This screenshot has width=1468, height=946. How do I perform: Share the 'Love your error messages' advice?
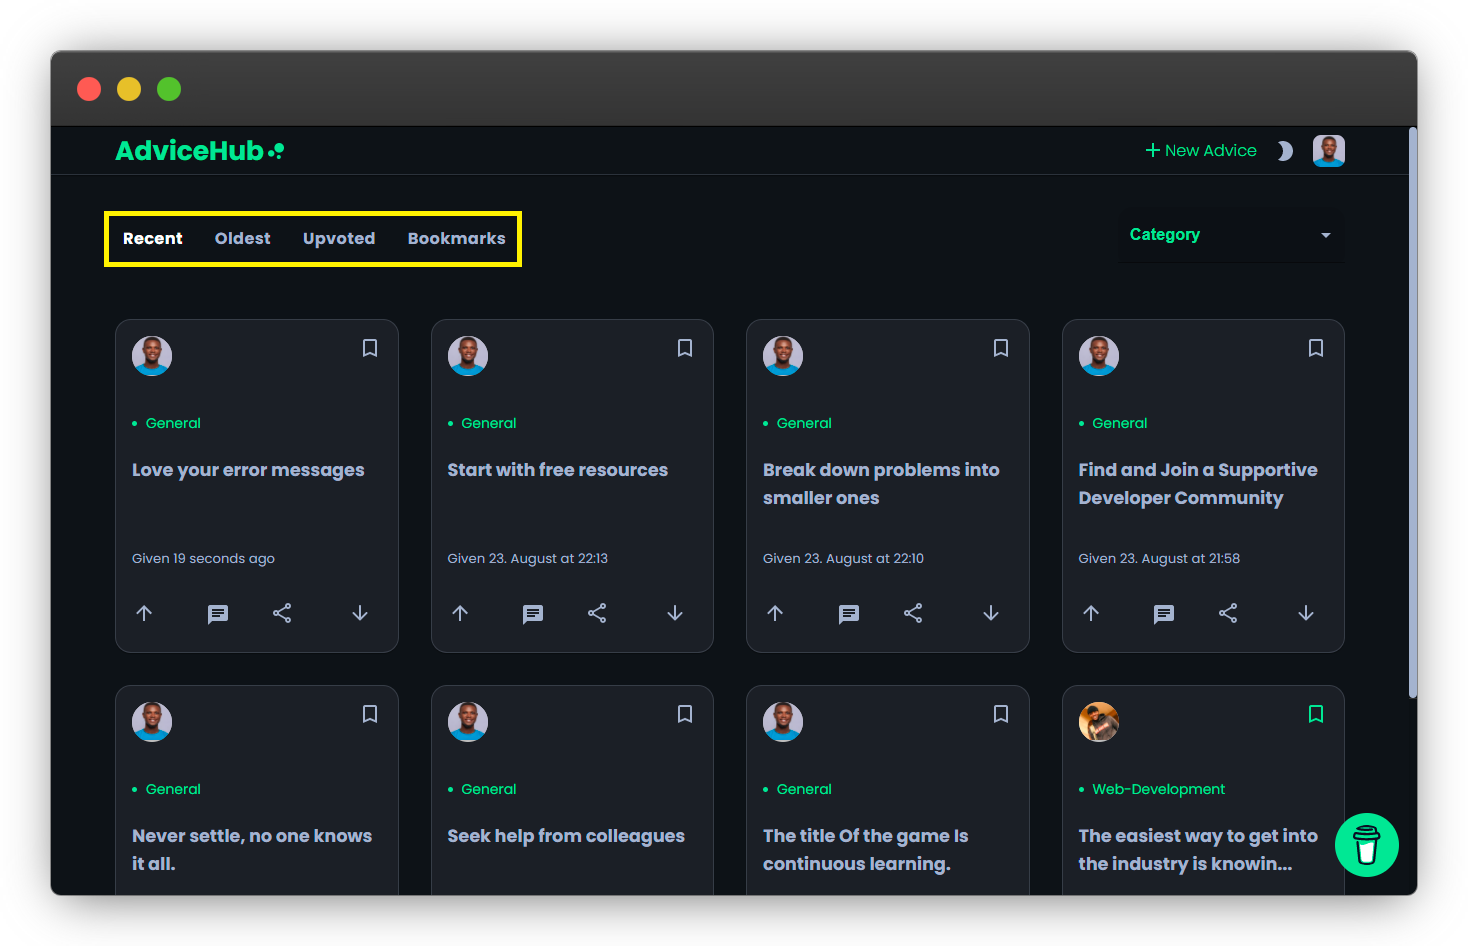click(x=282, y=613)
